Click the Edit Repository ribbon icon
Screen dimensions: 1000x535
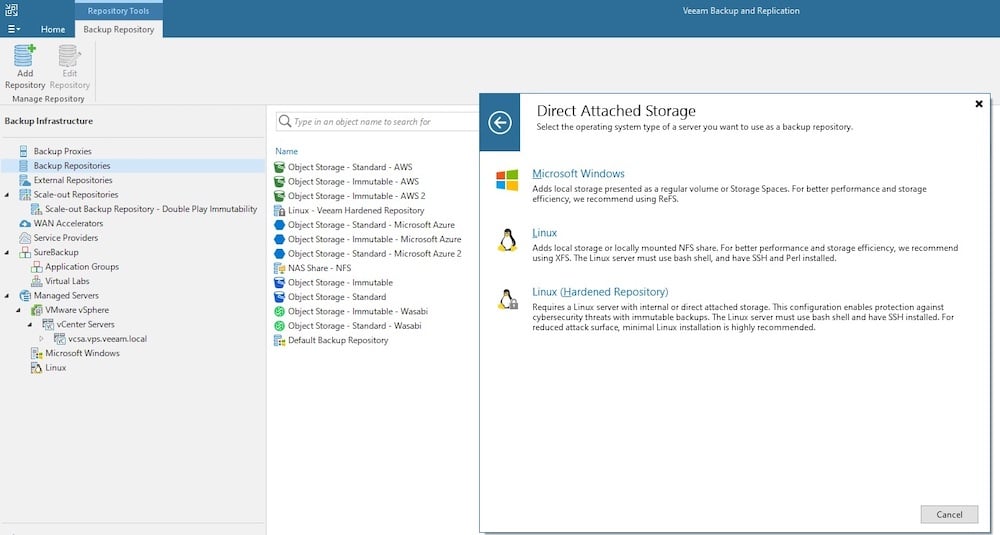click(69, 56)
